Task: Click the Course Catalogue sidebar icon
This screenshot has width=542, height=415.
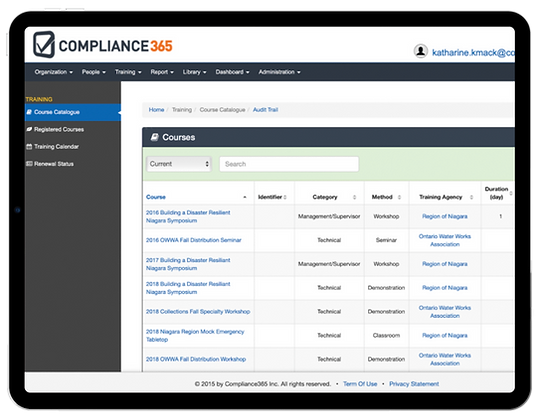Action: pos(29,112)
